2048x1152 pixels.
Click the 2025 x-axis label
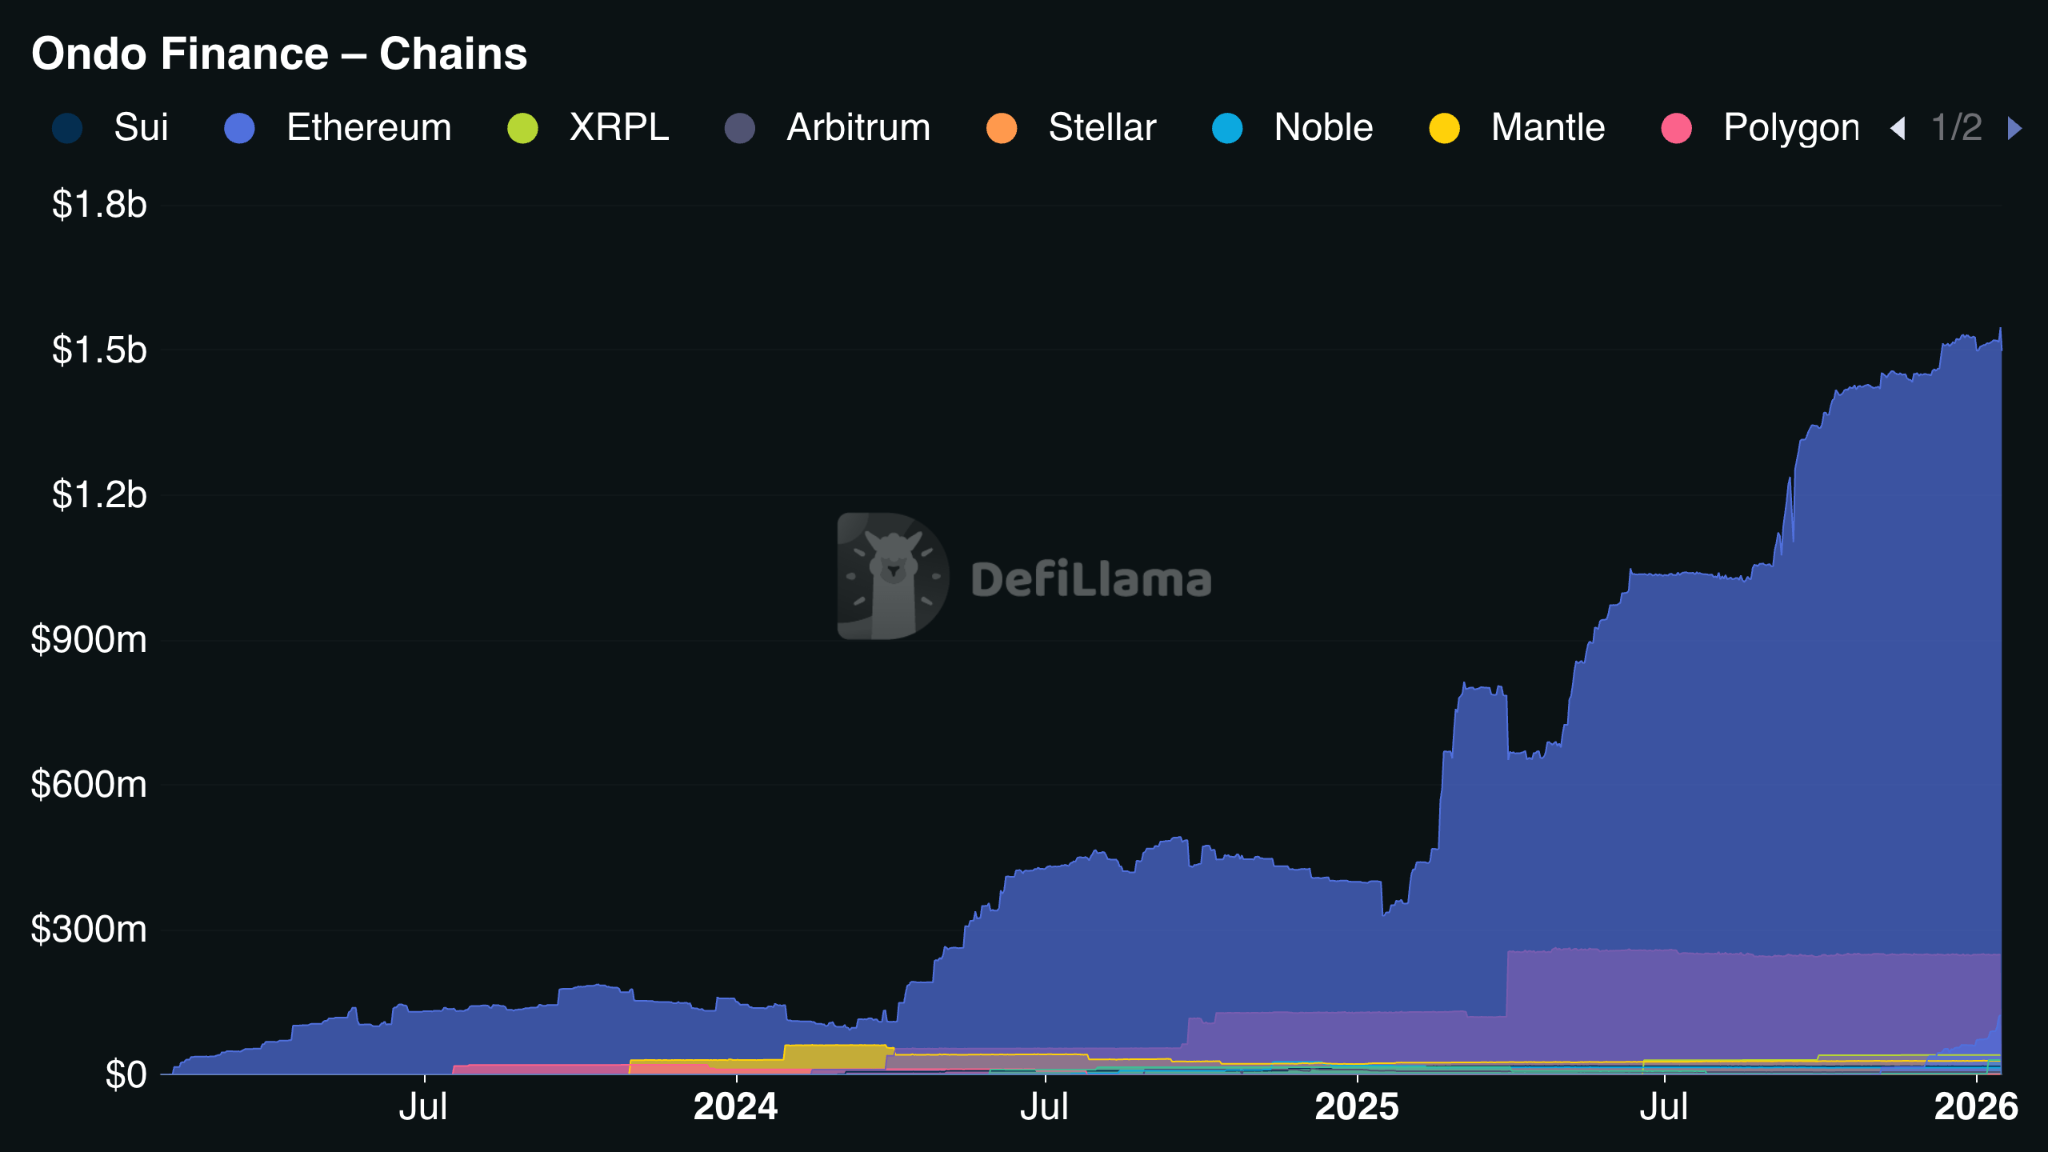click(x=1356, y=1107)
